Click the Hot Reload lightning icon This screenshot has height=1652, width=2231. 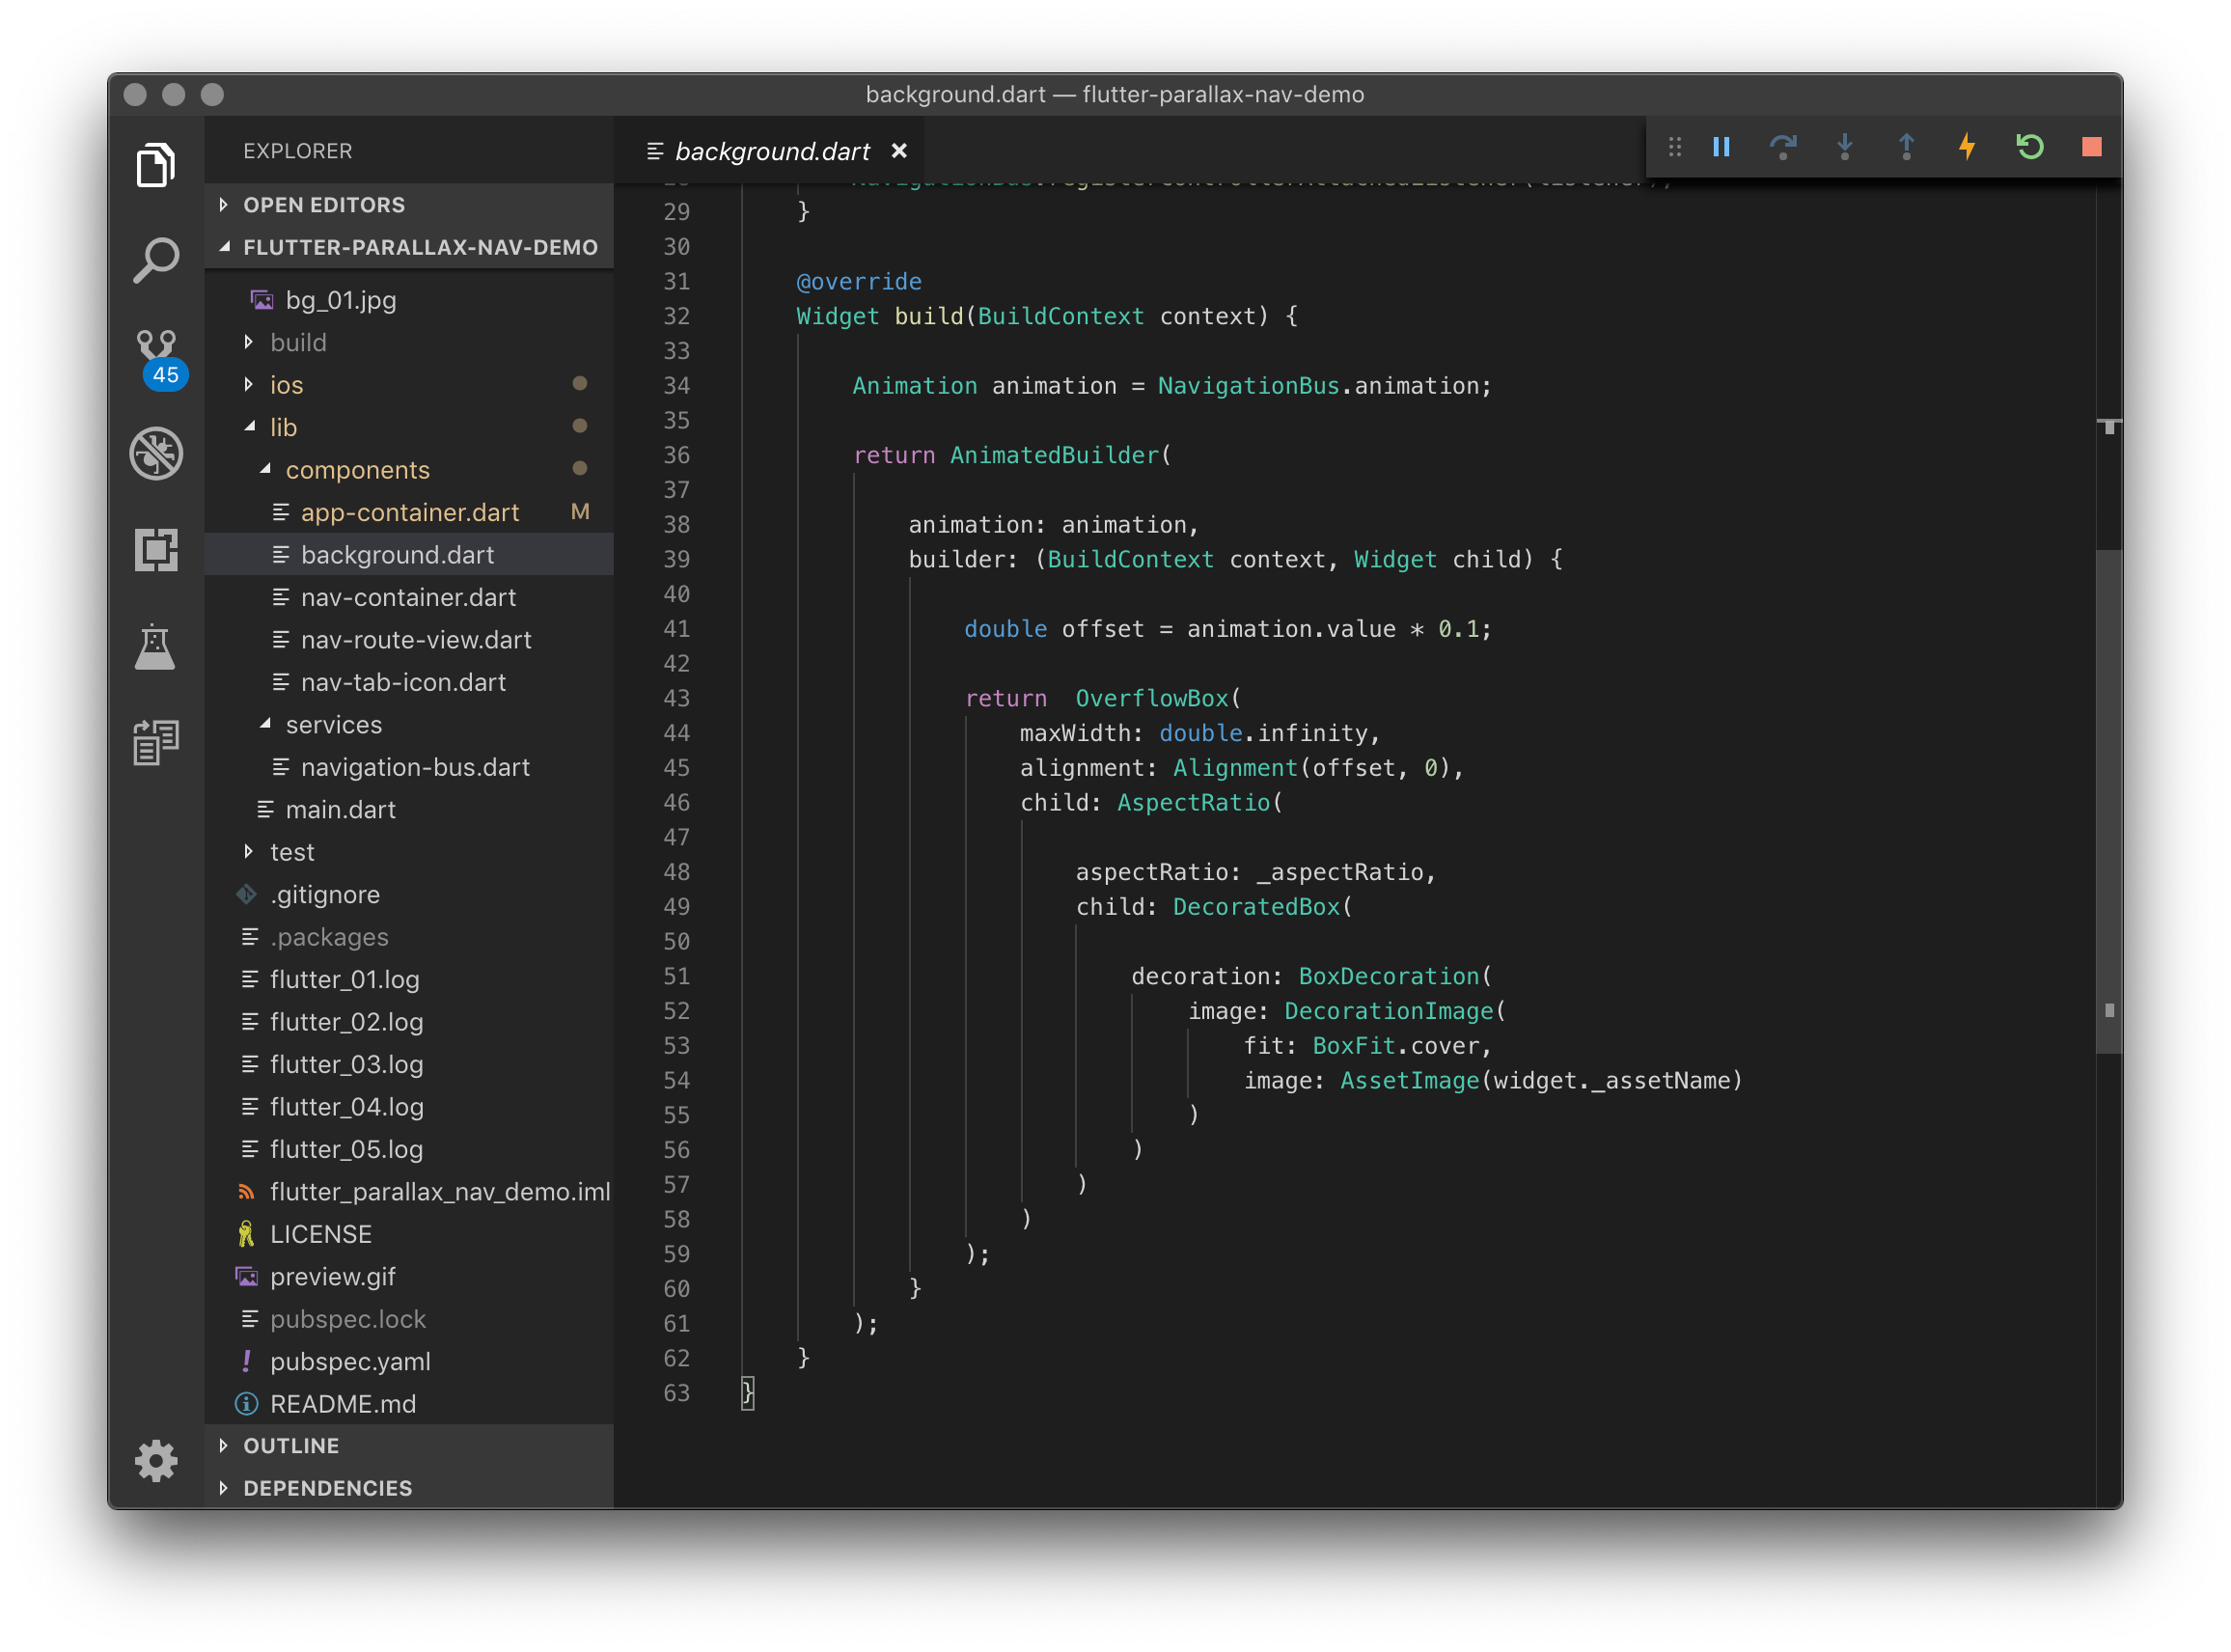click(1967, 148)
